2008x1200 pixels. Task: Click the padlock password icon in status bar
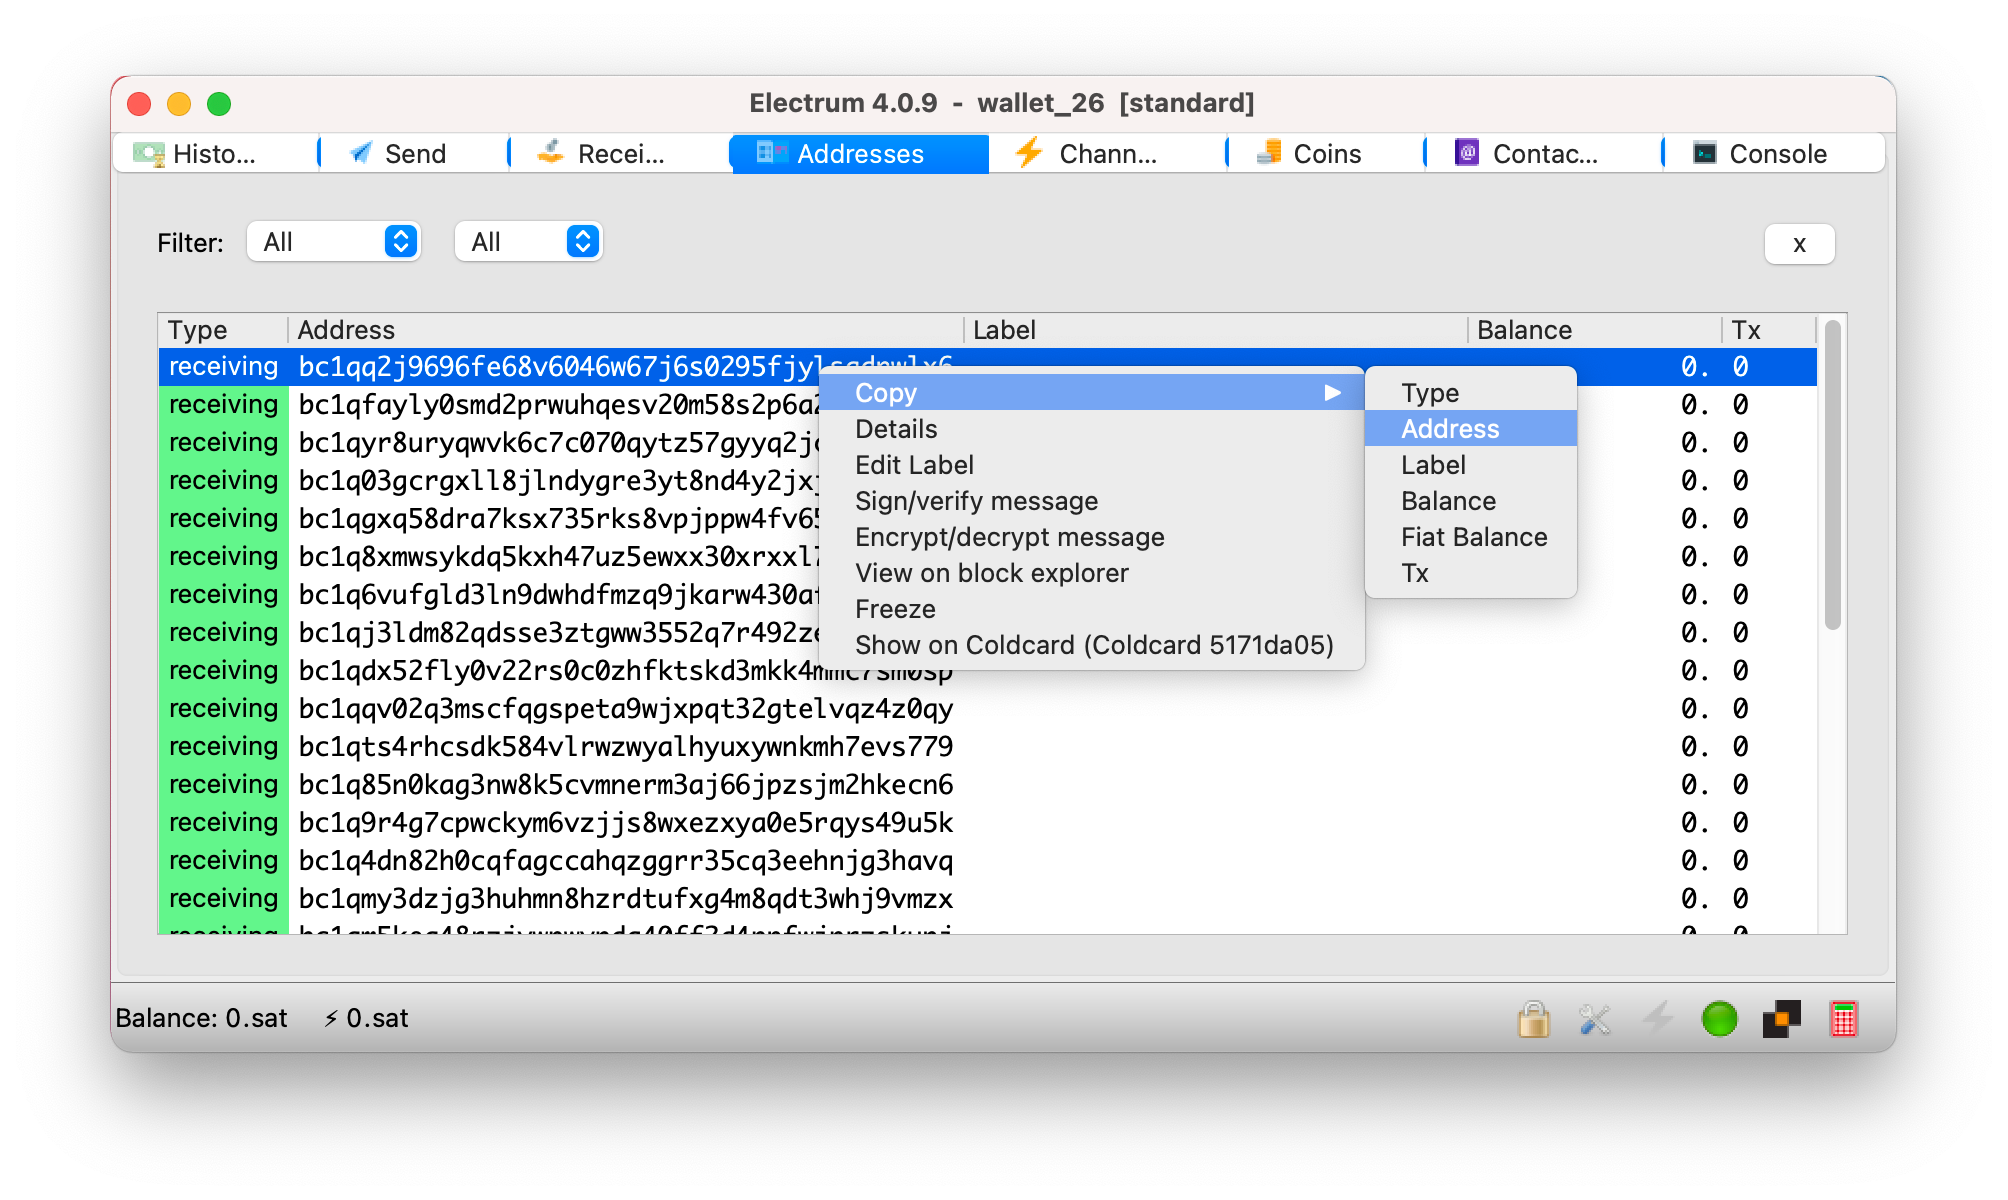[1533, 1019]
